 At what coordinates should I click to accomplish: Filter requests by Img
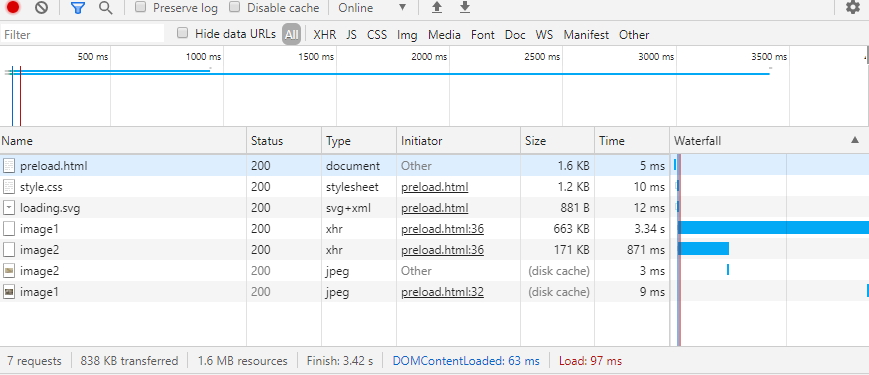[x=407, y=34]
